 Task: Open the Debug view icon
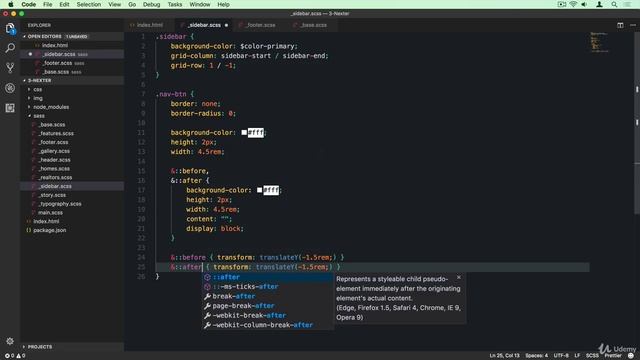[10, 88]
